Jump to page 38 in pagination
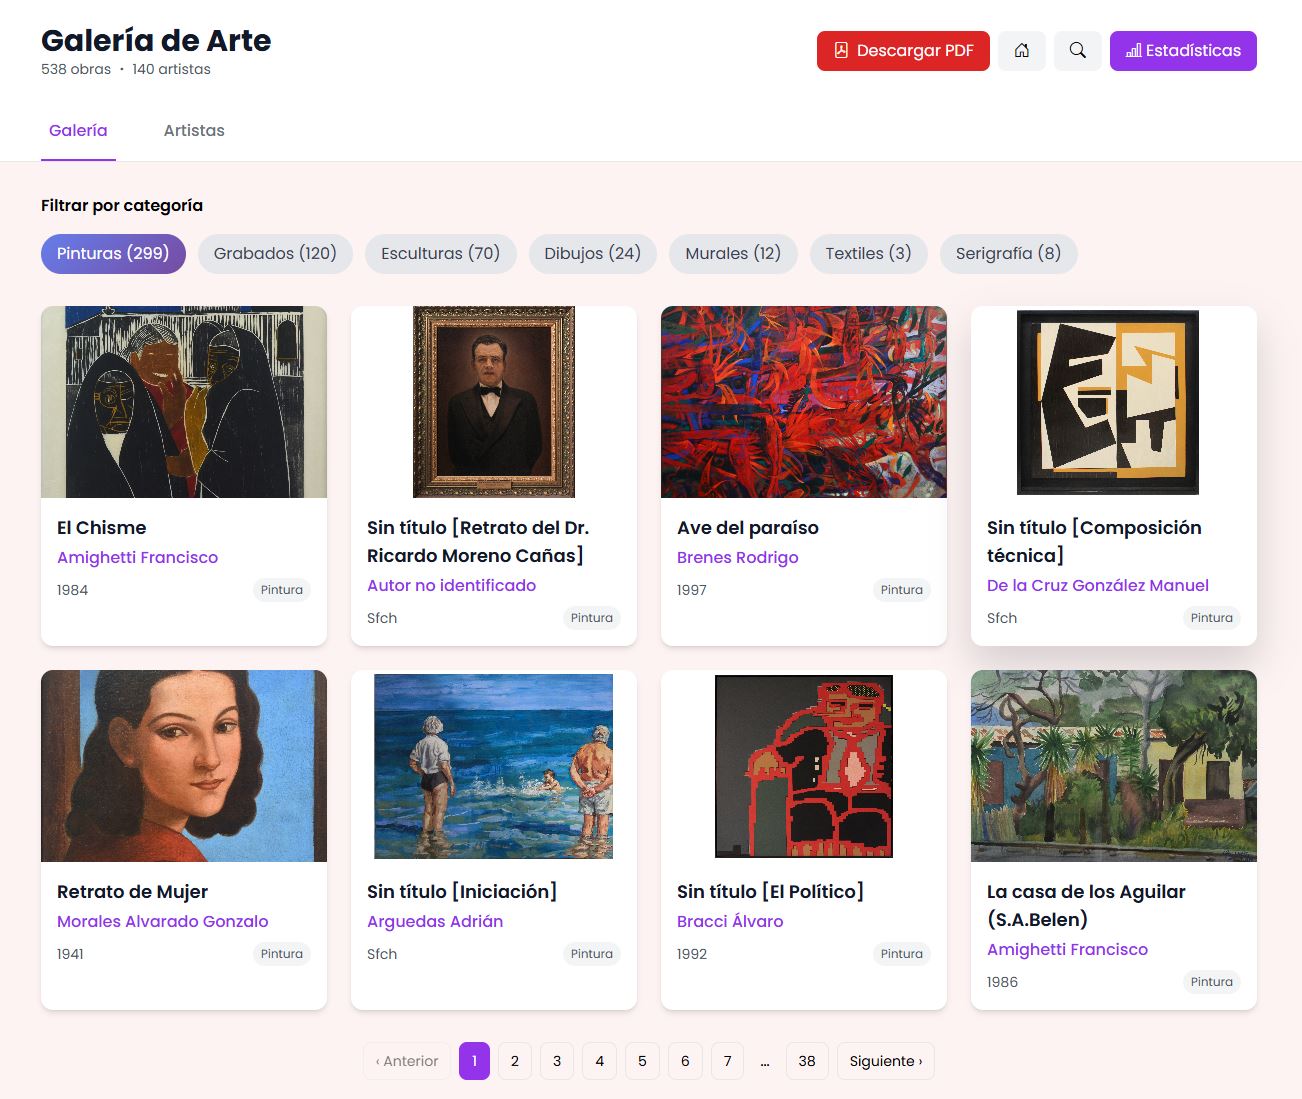The height and width of the screenshot is (1099, 1302). 807,1061
